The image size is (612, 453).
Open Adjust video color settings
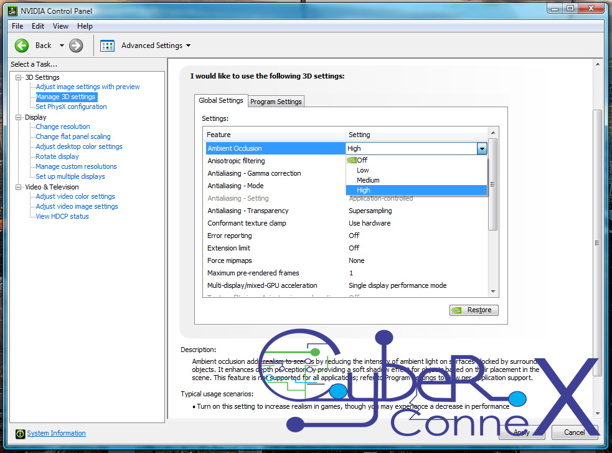(75, 196)
